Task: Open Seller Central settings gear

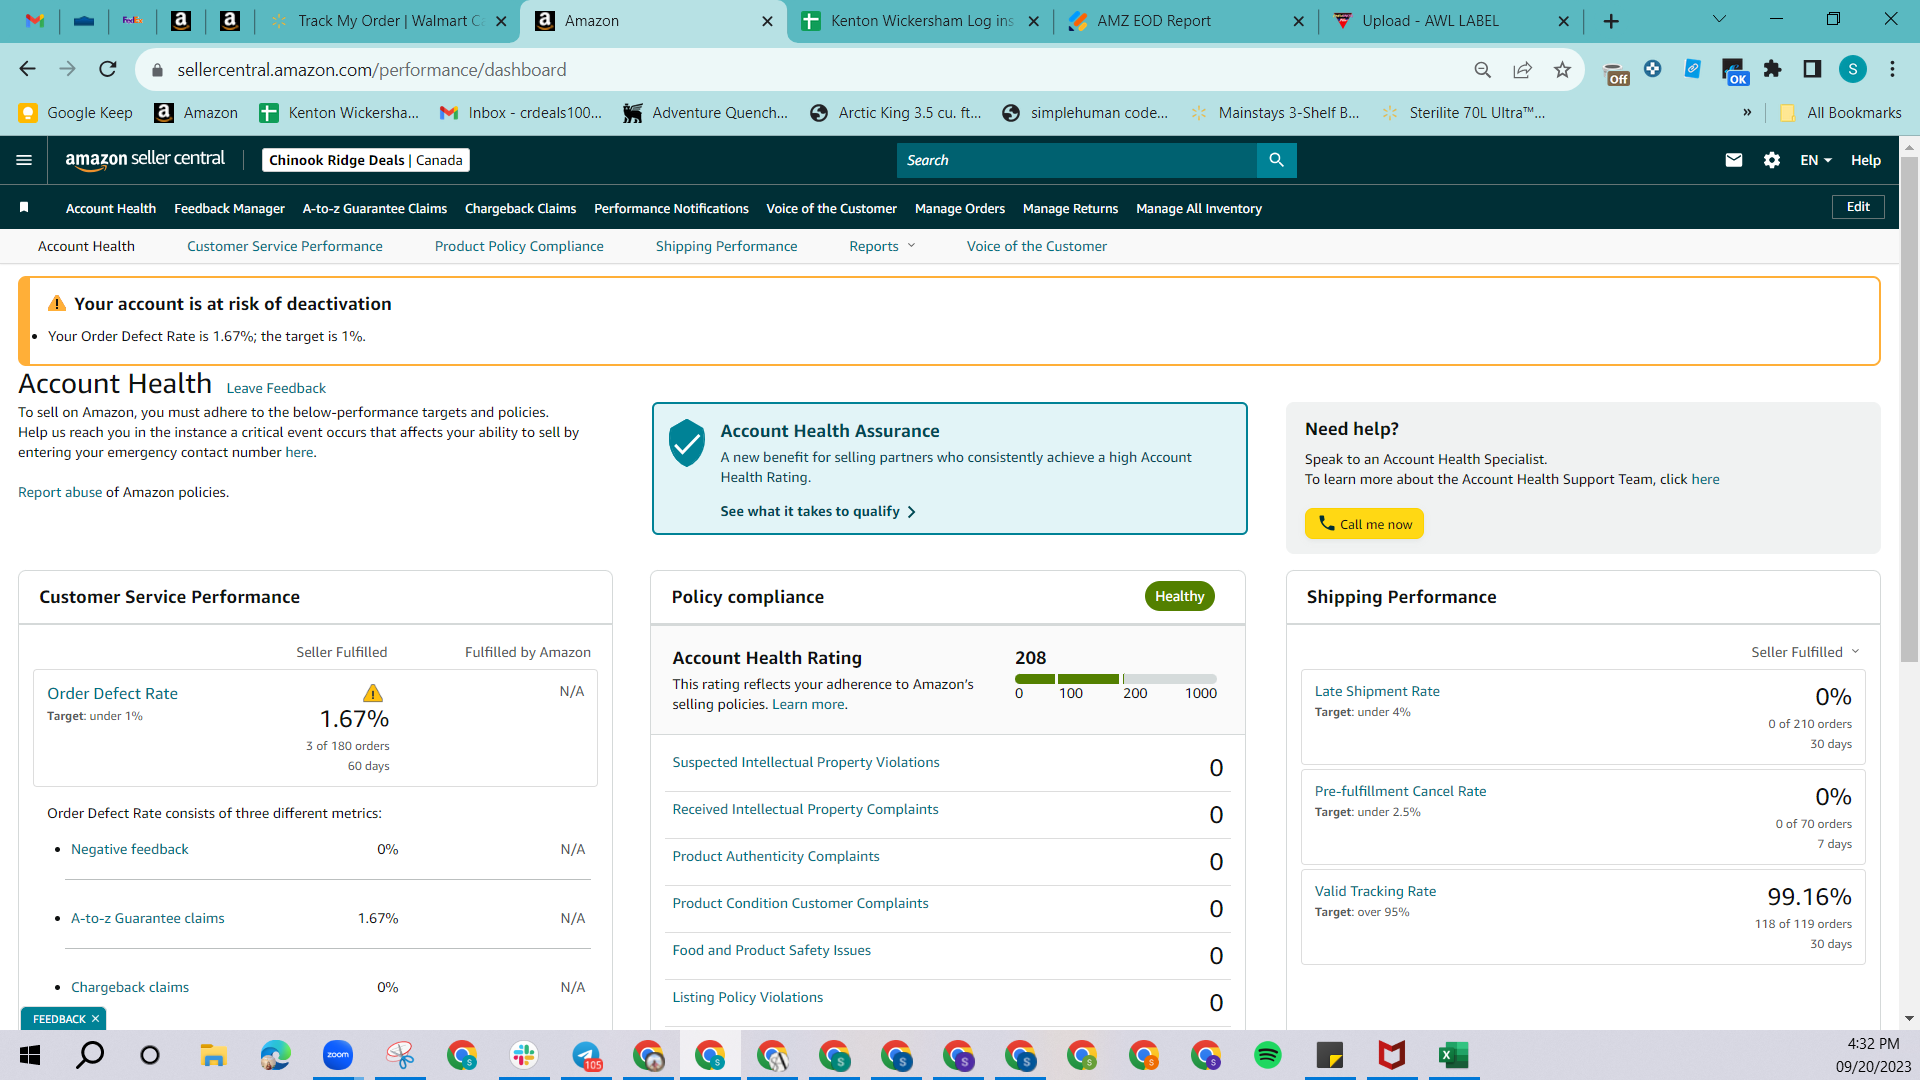Action: coord(1772,160)
